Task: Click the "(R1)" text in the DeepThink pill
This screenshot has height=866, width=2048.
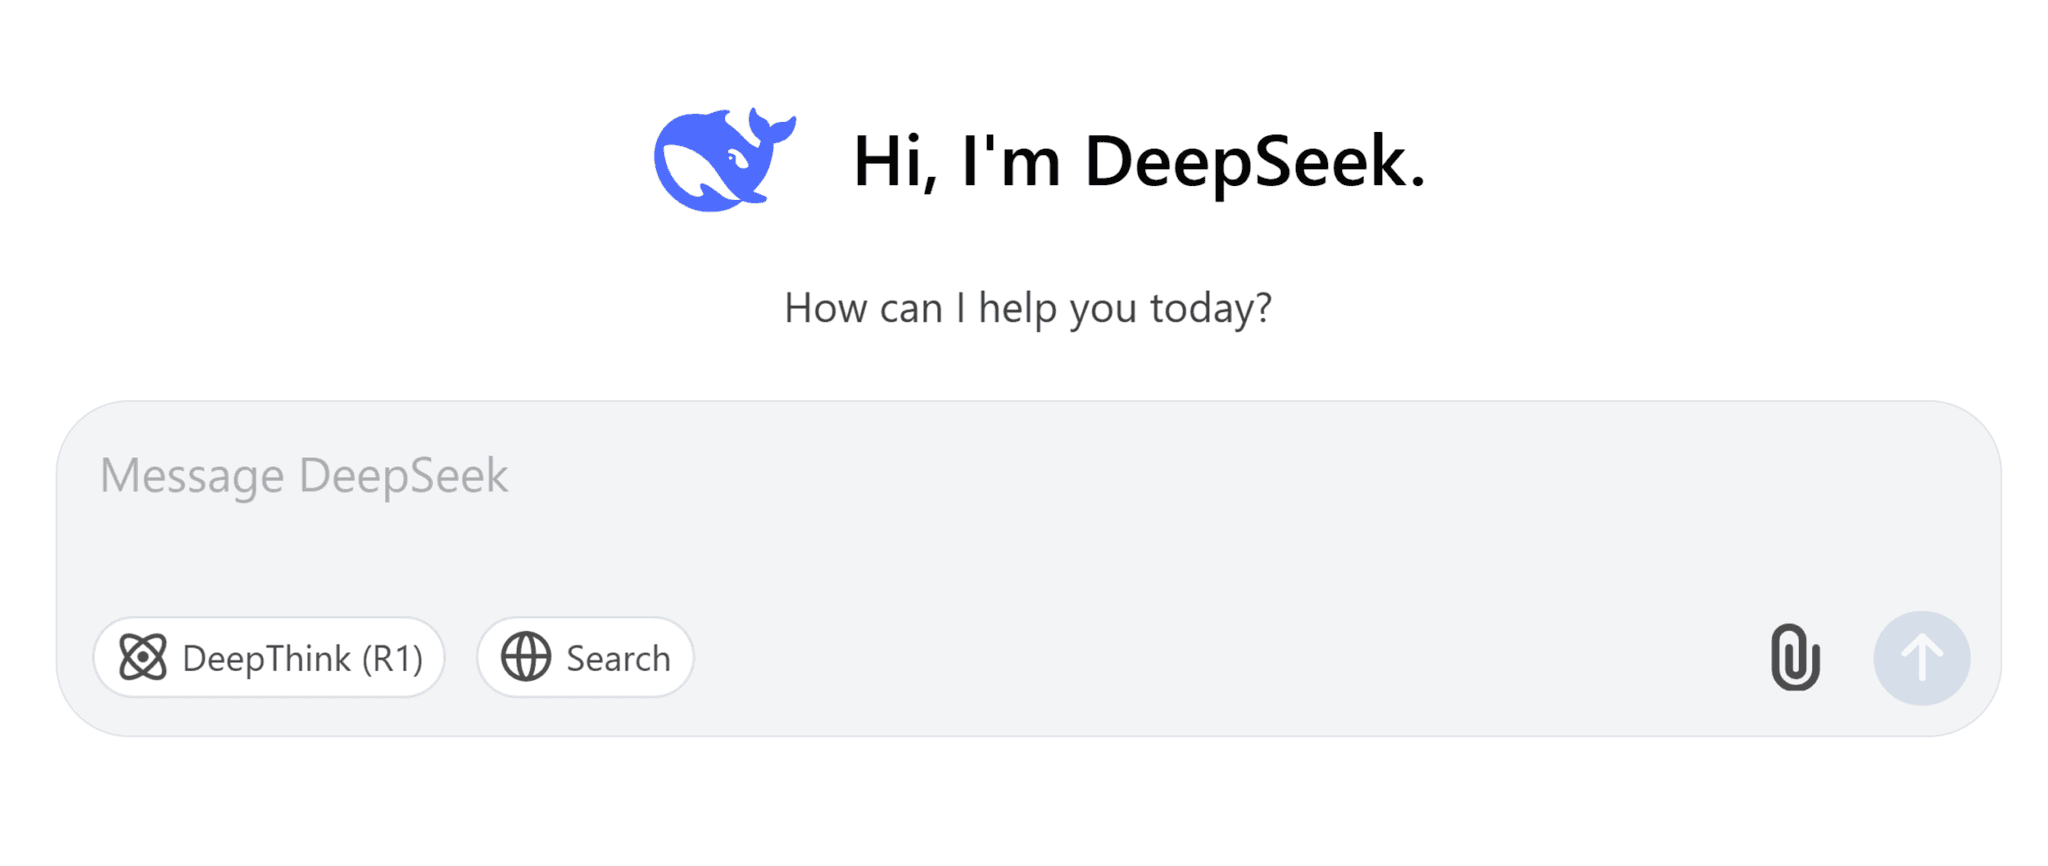Action: tap(392, 659)
